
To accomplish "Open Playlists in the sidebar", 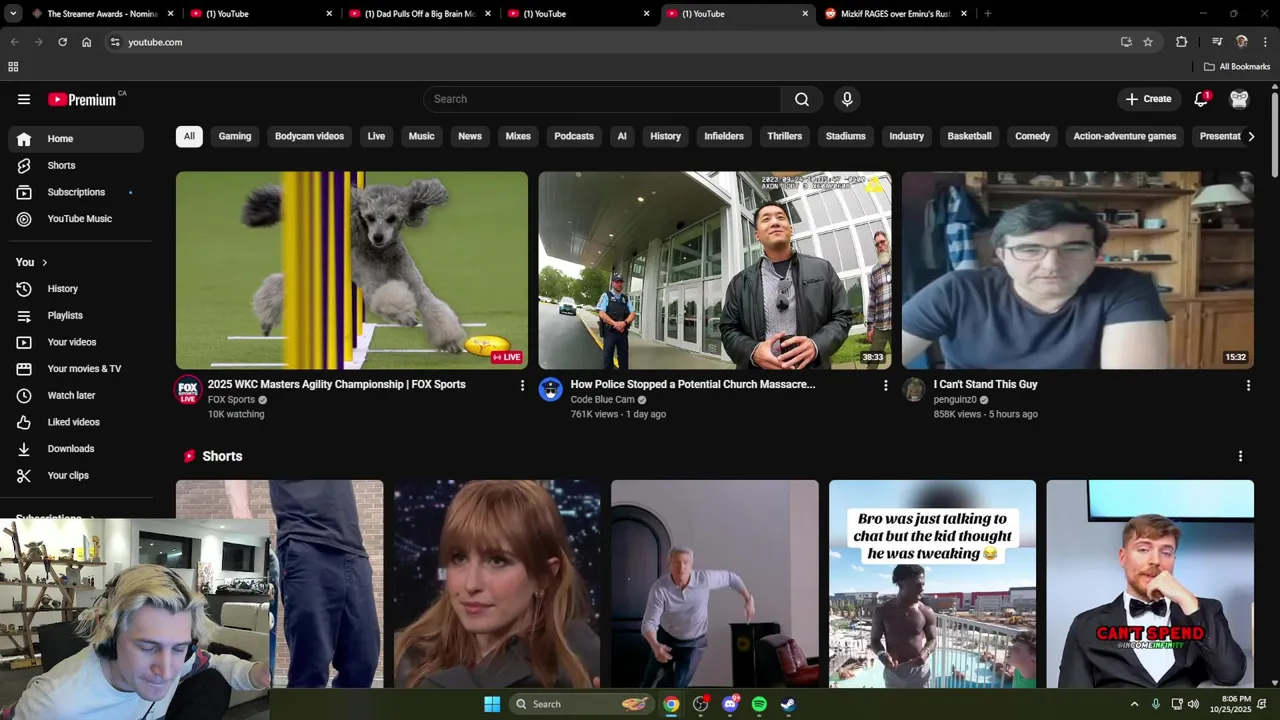I will tap(75, 315).
